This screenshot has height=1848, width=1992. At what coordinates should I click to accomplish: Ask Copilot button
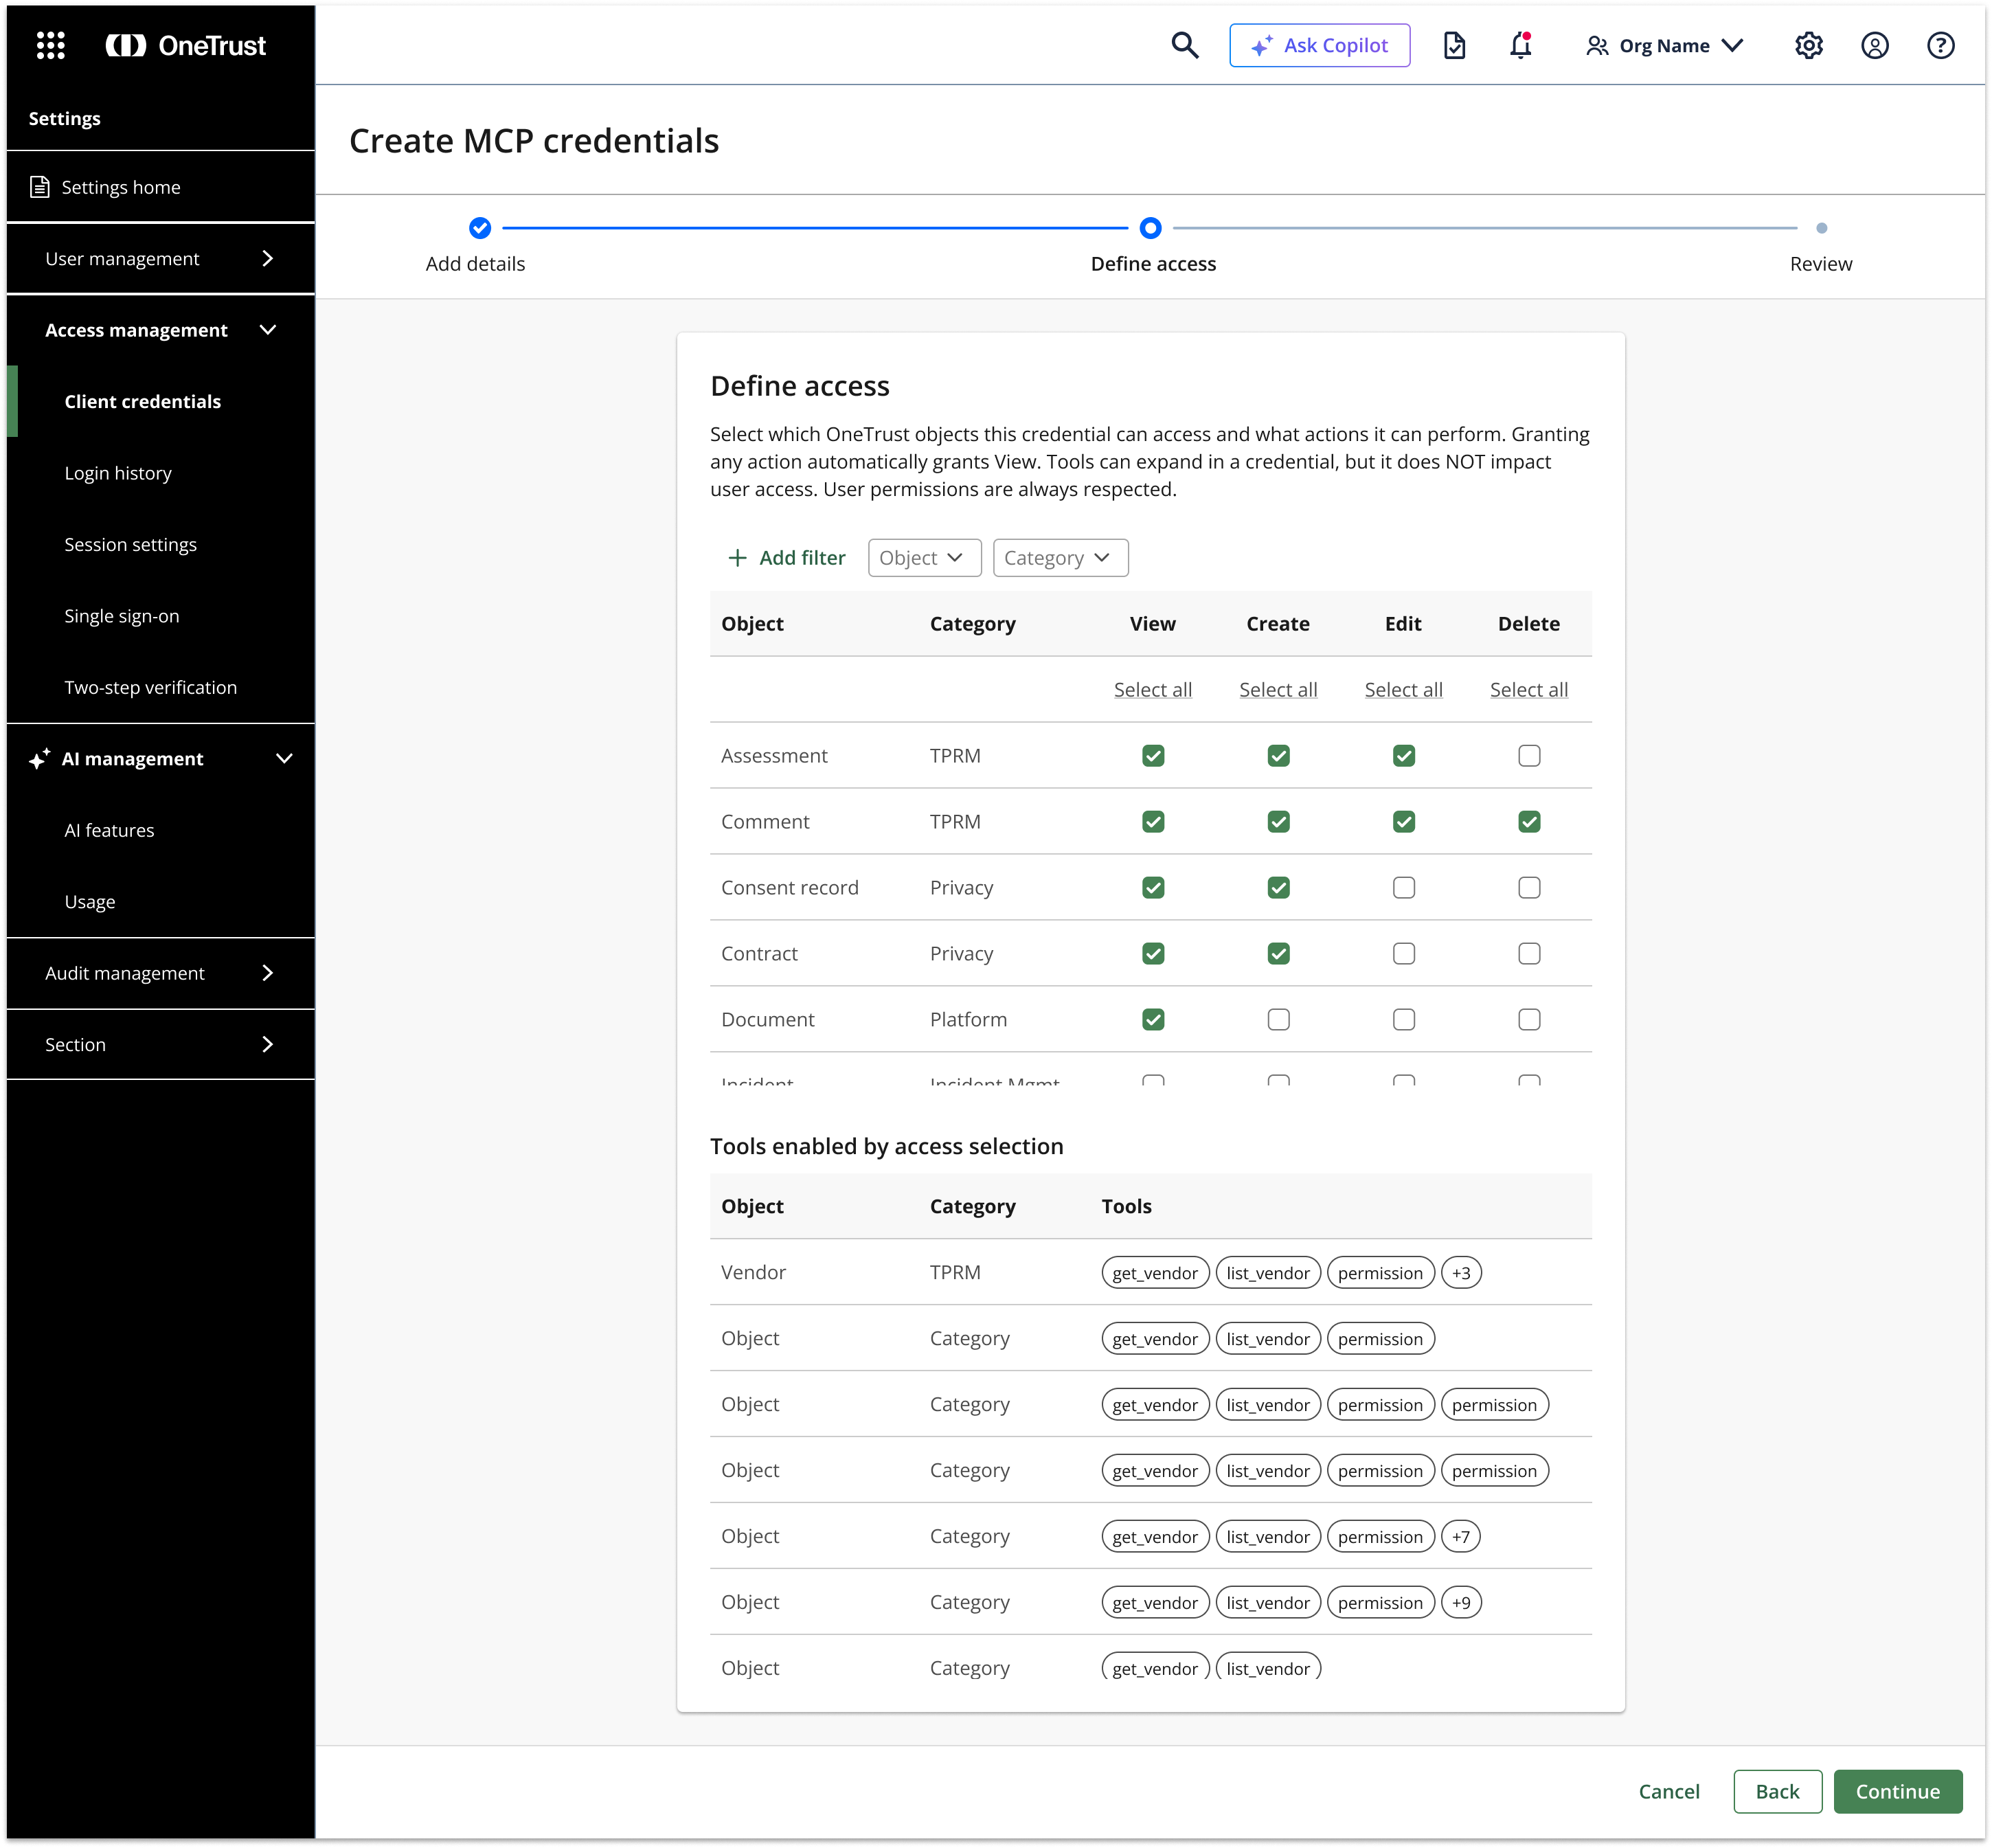1319,45
